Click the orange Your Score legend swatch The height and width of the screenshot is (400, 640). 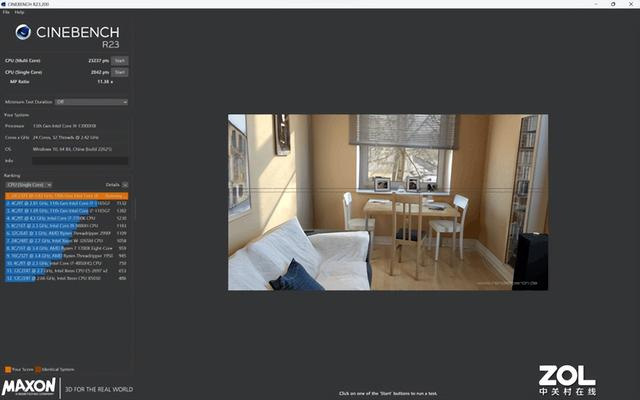click(x=8, y=369)
